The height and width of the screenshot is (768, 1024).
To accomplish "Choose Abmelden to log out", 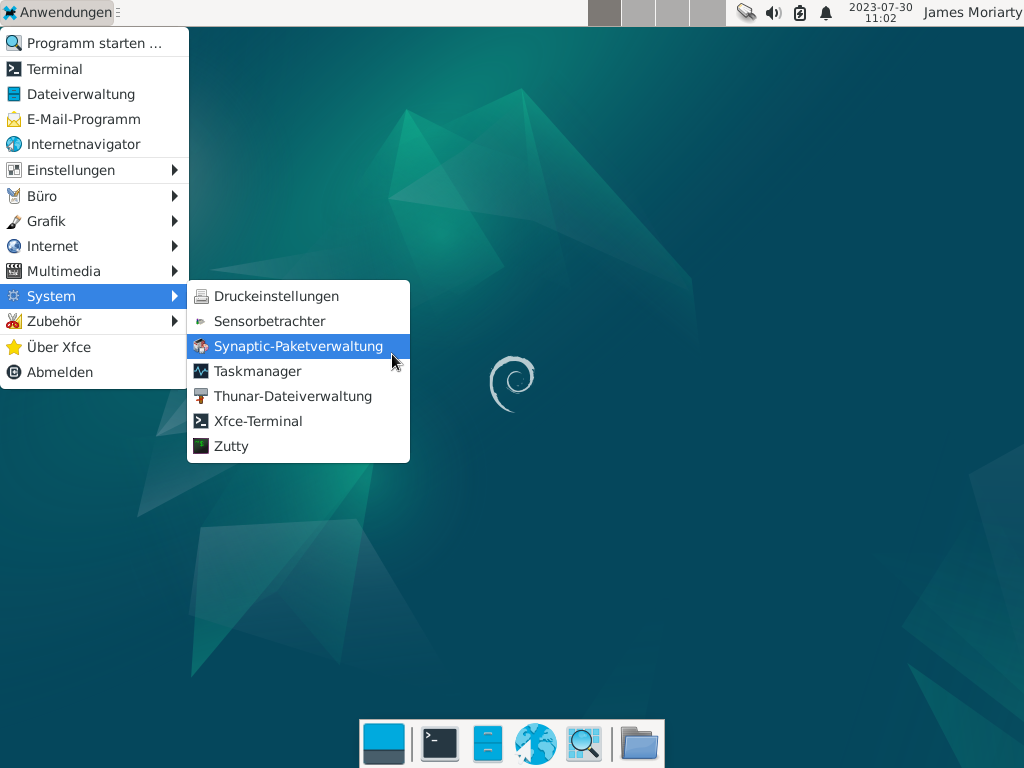I will [x=94, y=372].
